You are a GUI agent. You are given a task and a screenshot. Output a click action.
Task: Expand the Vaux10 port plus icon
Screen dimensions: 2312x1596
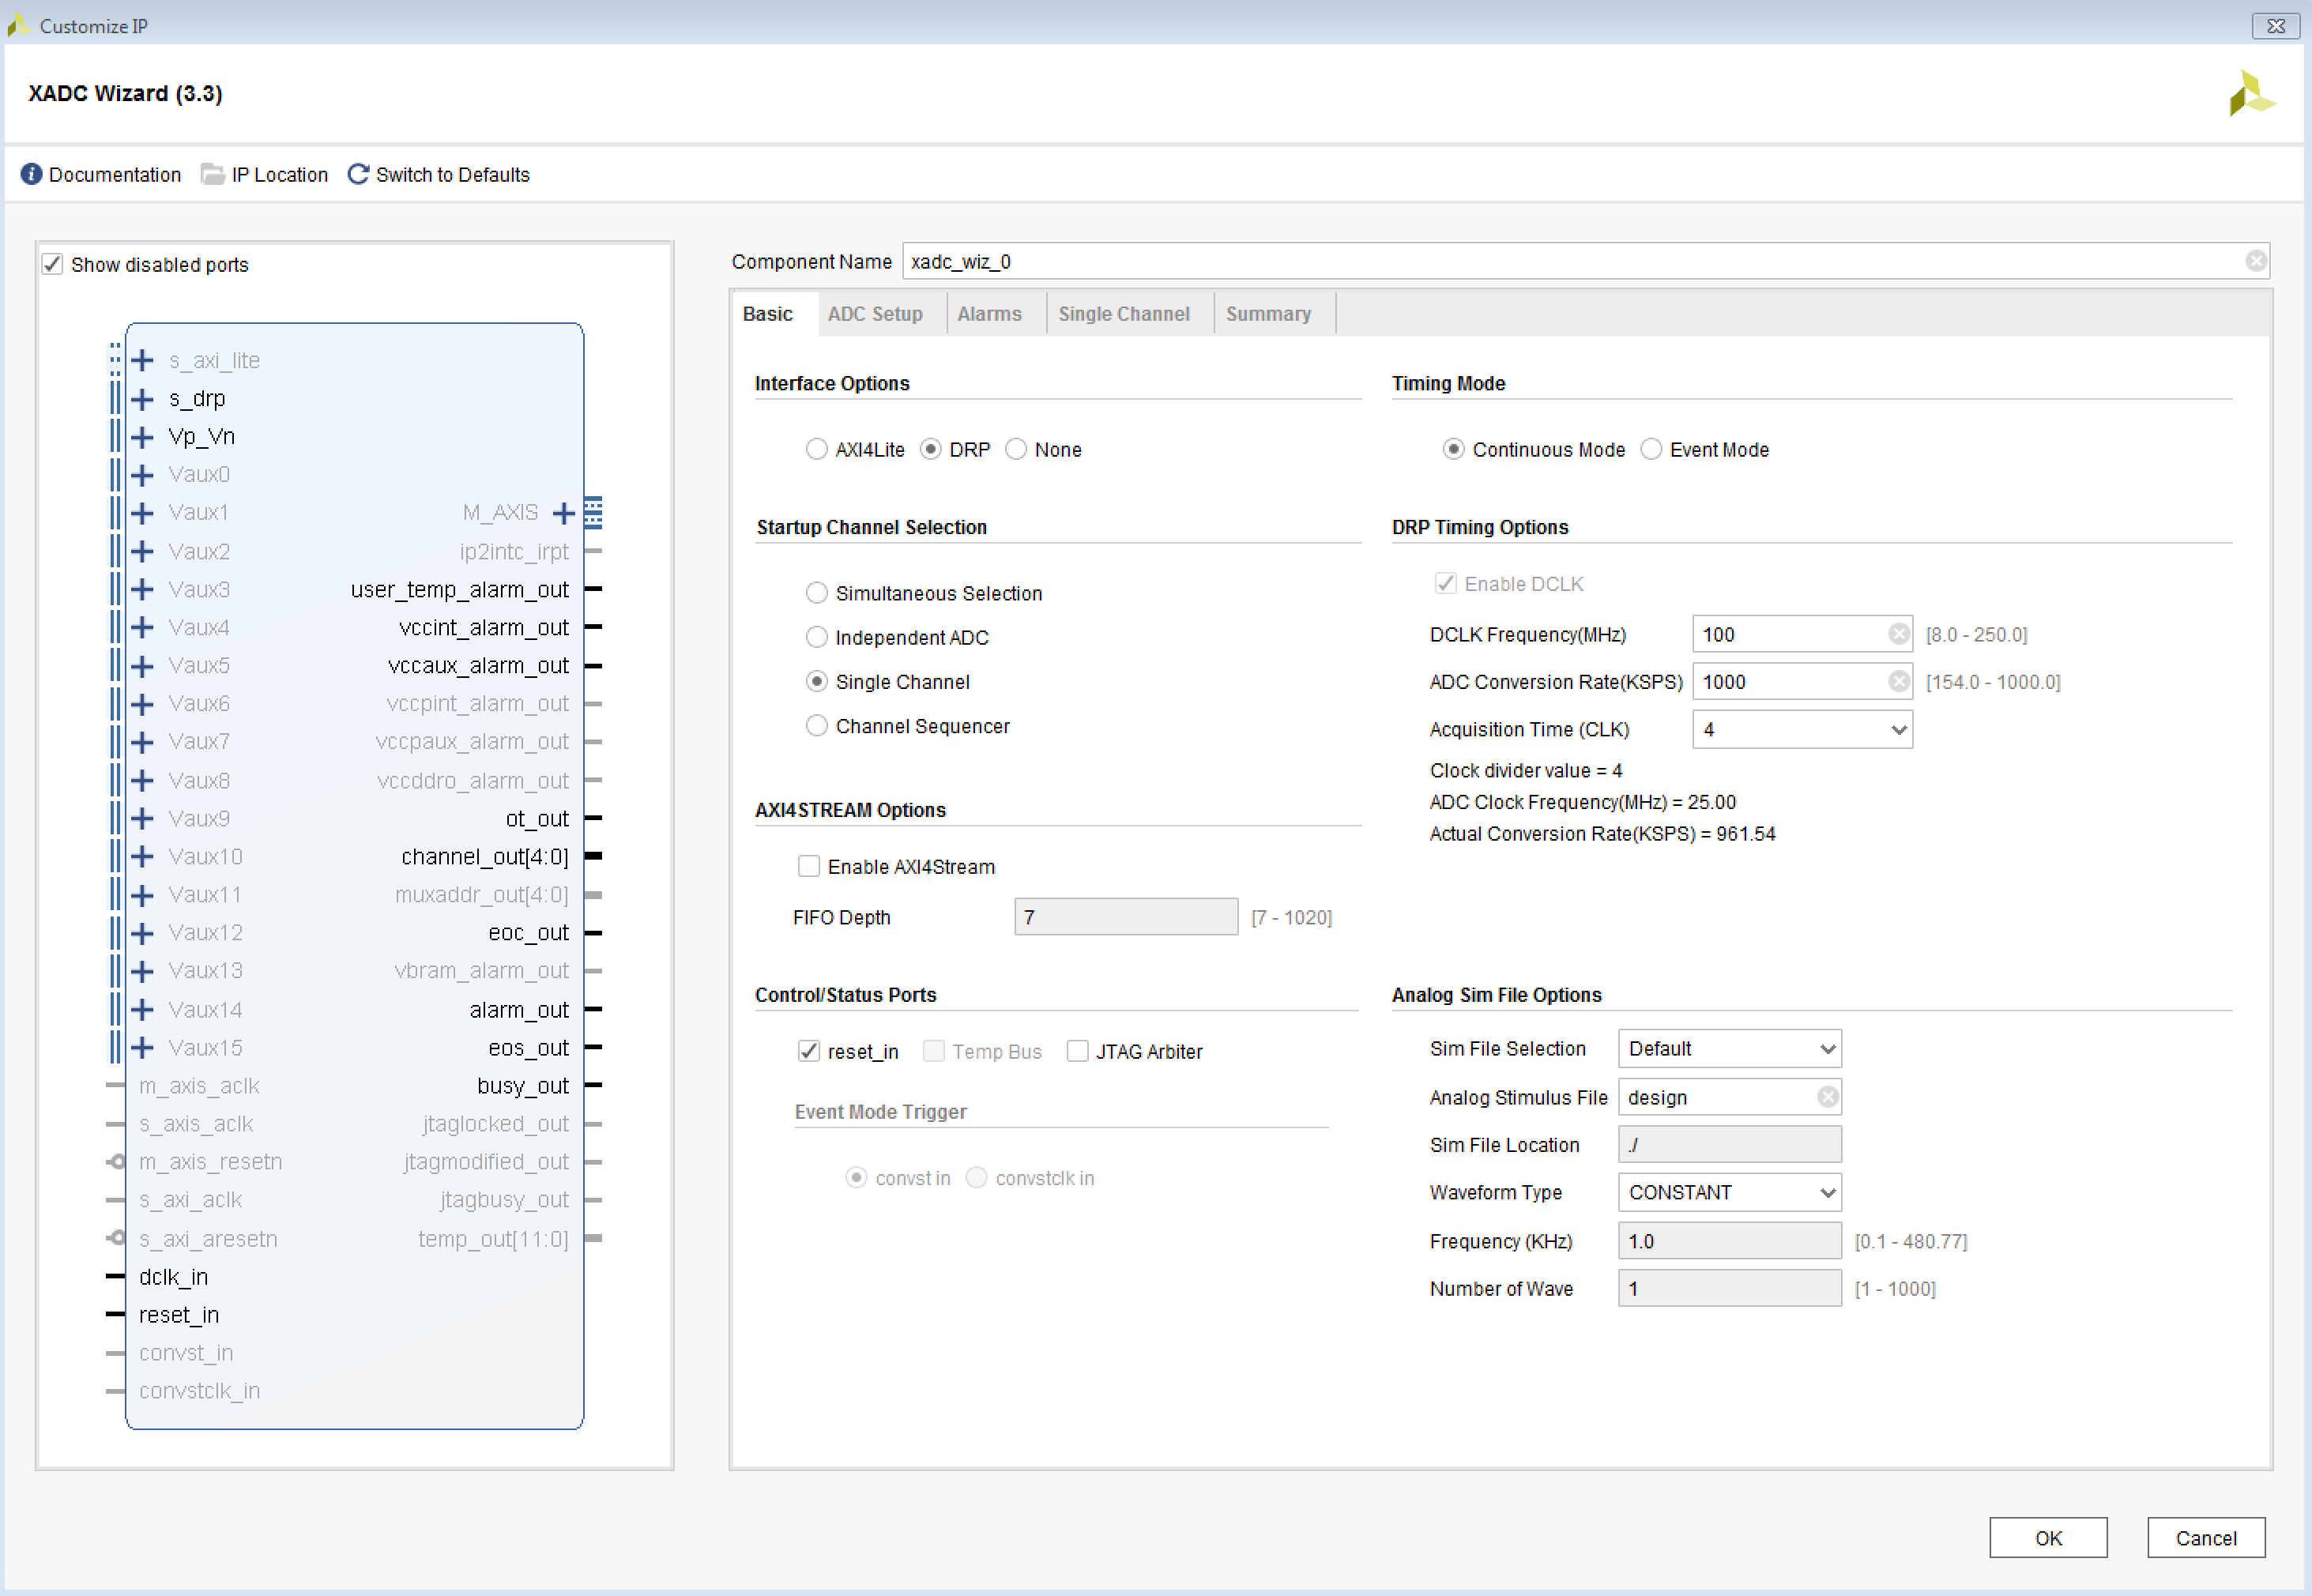click(x=143, y=856)
